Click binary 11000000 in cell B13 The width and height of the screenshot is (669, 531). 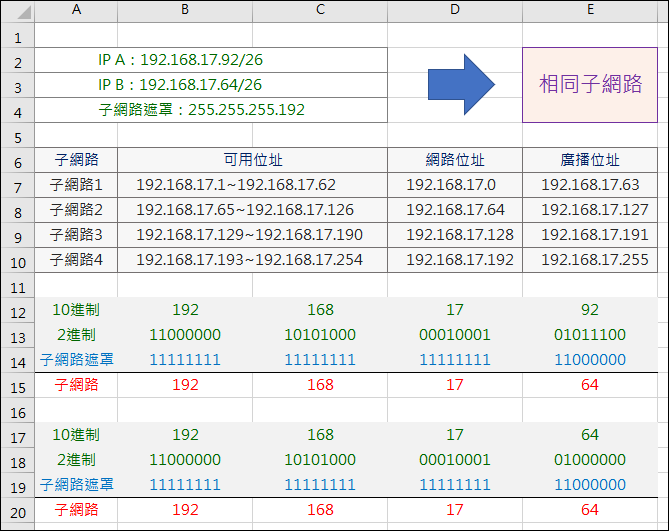pos(185,335)
